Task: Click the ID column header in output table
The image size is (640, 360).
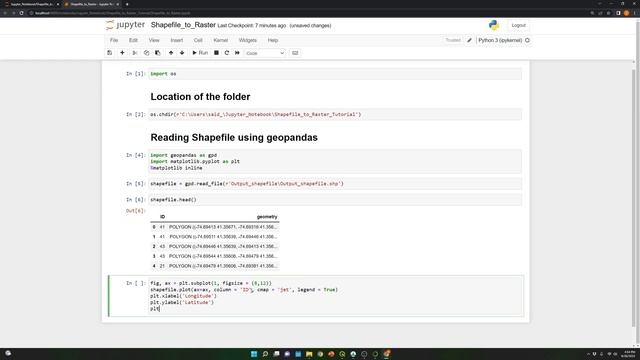Action: 162,217
